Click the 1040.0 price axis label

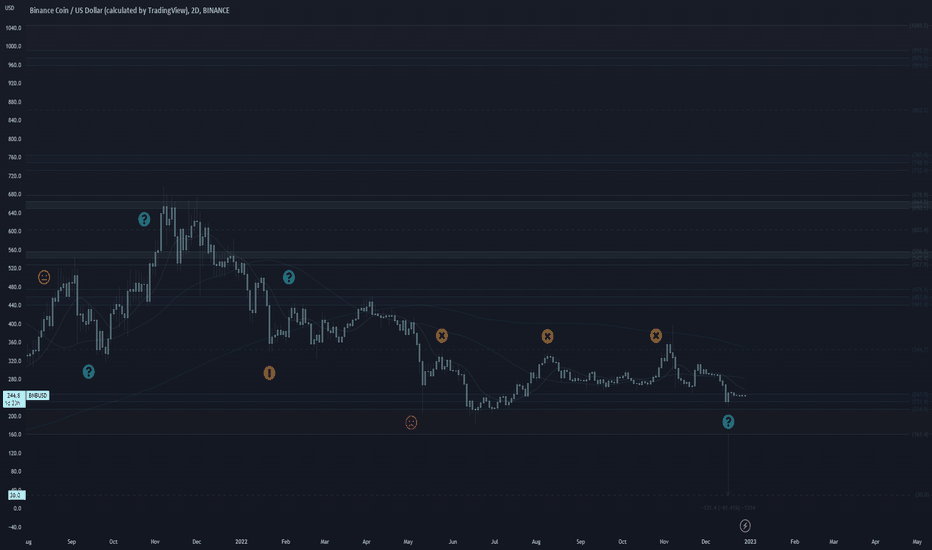click(14, 28)
